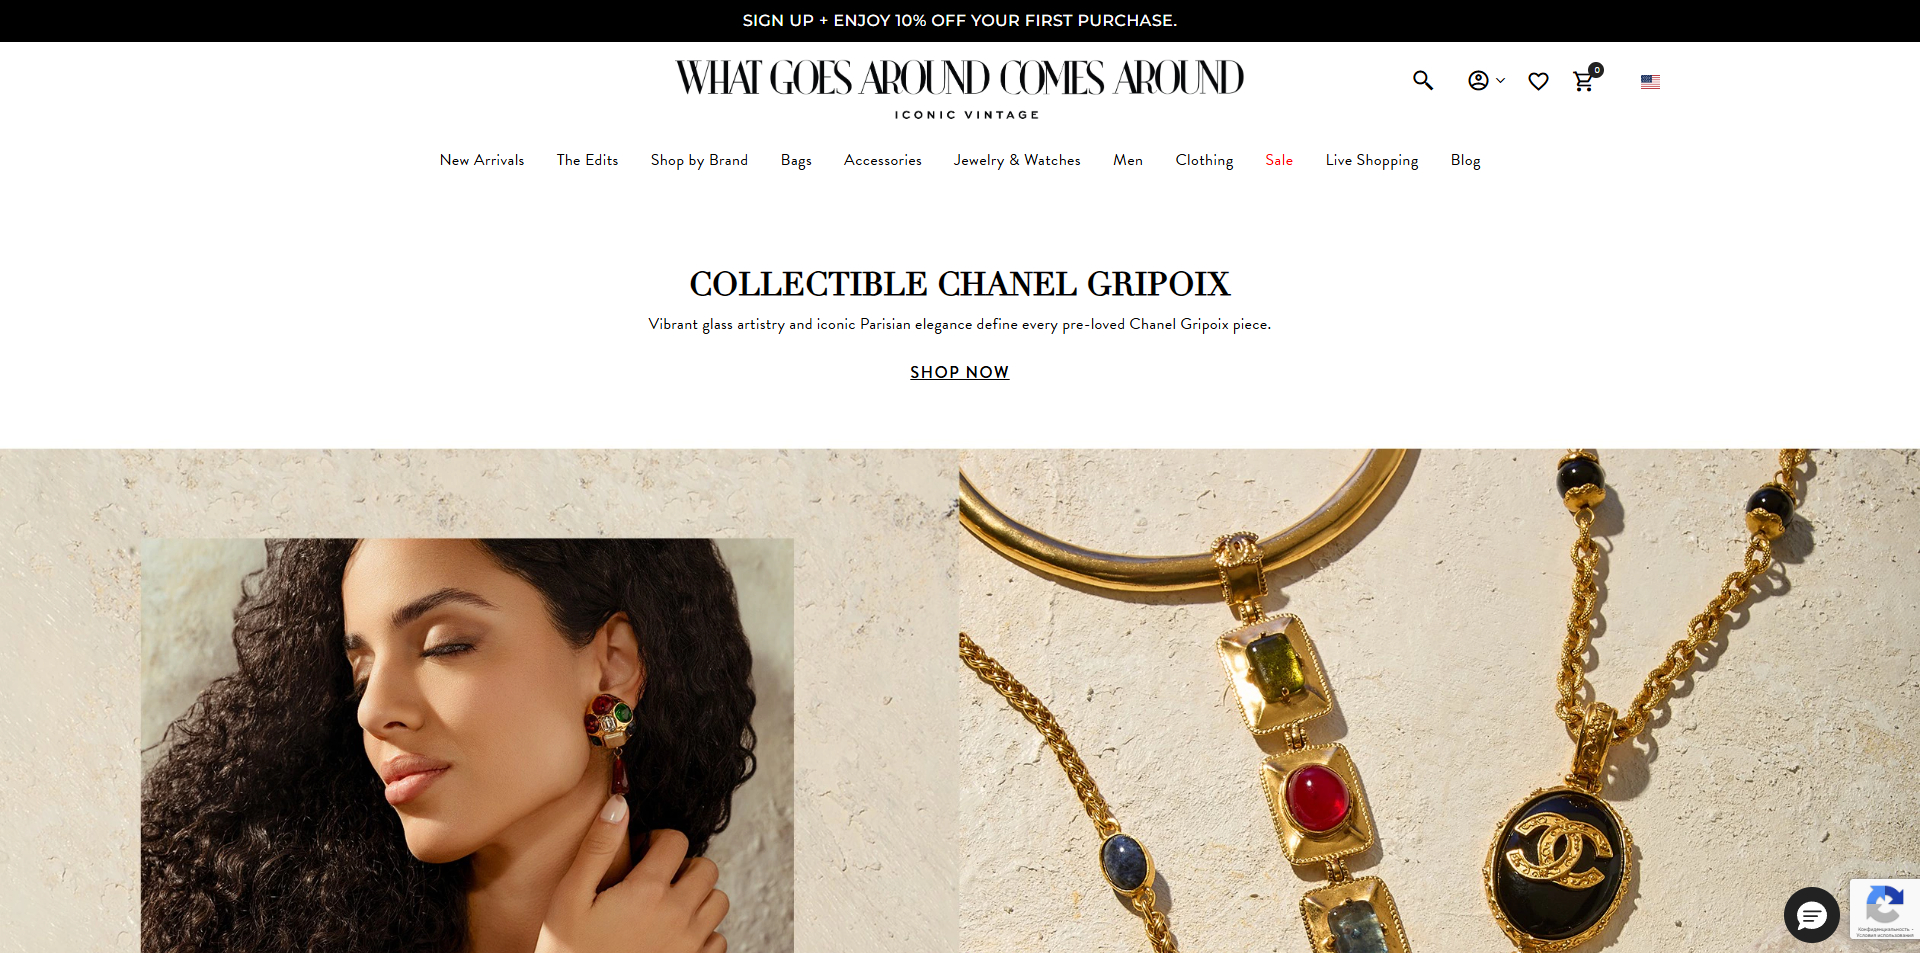The width and height of the screenshot is (1920, 953).
Task: Click the SHOP NOW link
Action: tap(960, 372)
